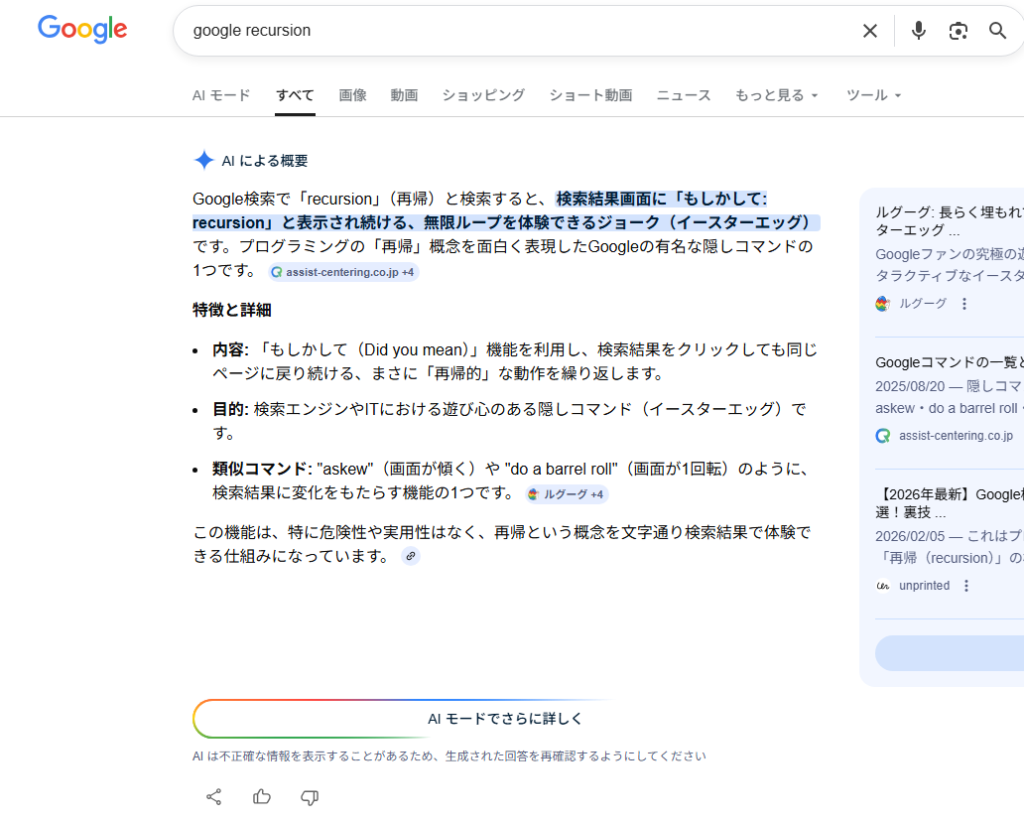
Task: Switch to the 画像 tab
Action: (352, 95)
